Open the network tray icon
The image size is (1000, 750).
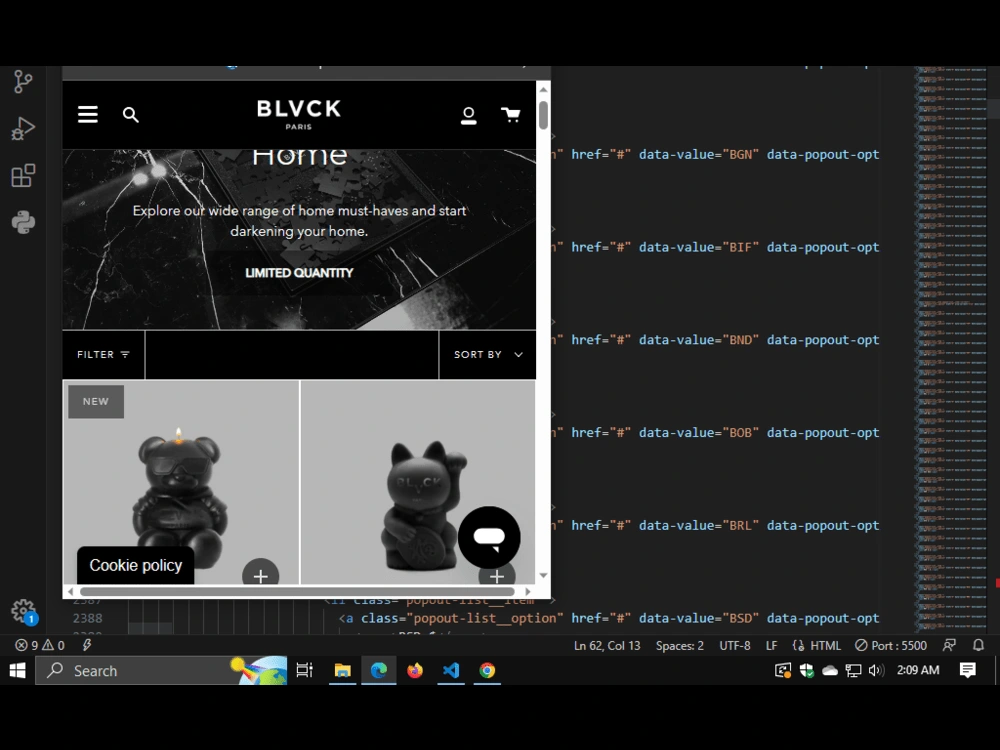click(853, 670)
